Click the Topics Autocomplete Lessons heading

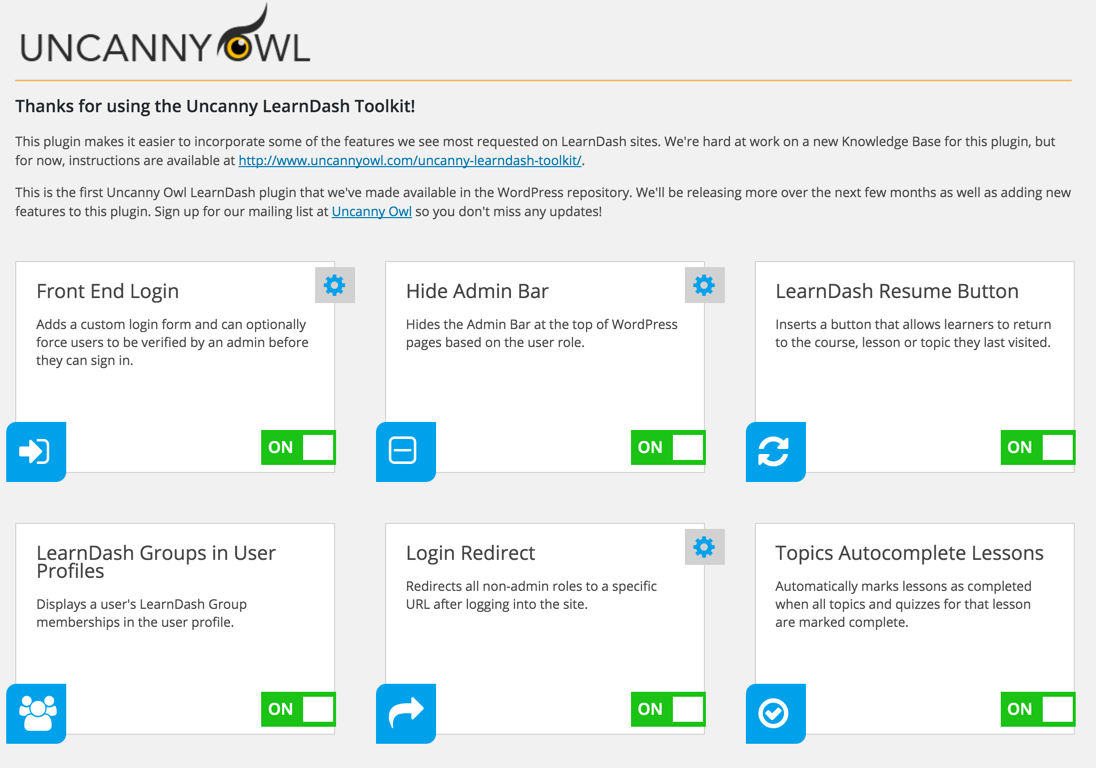point(909,553)
